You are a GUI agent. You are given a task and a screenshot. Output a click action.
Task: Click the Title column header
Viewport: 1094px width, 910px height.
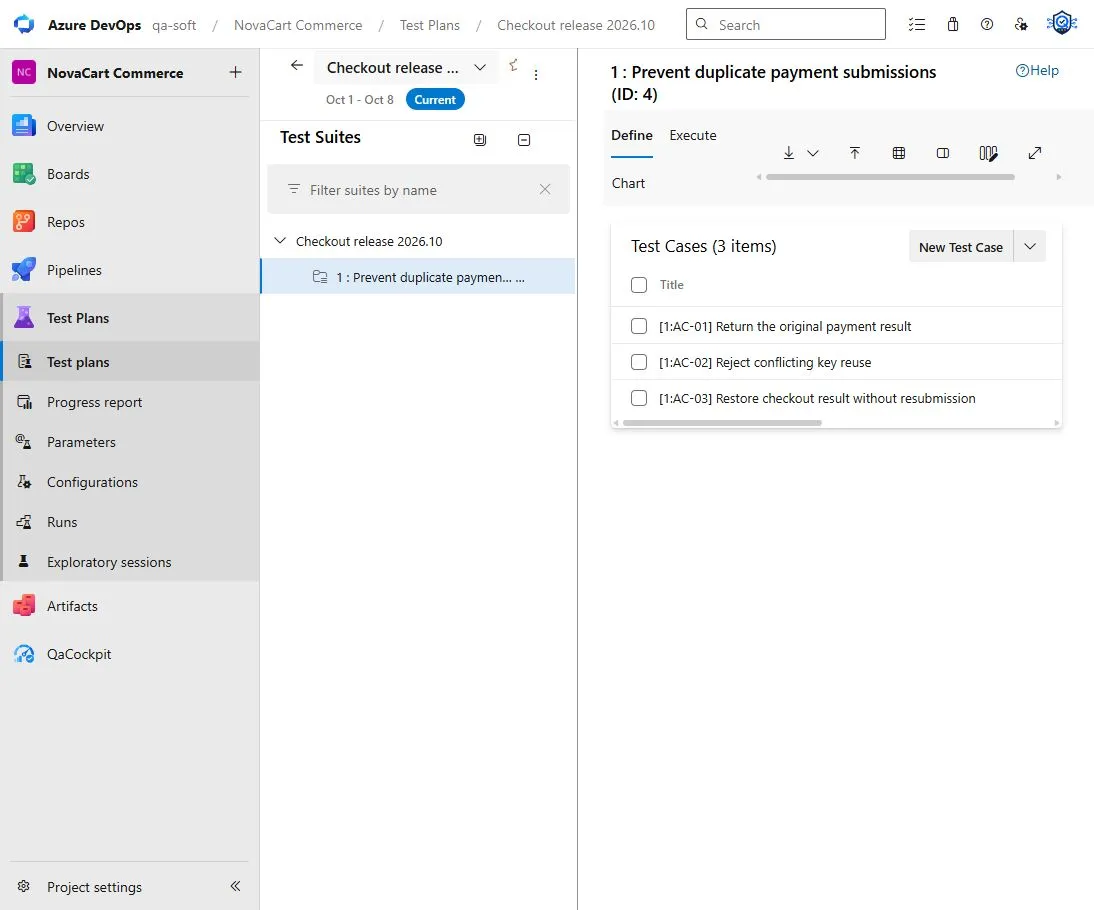click(671, 285)
